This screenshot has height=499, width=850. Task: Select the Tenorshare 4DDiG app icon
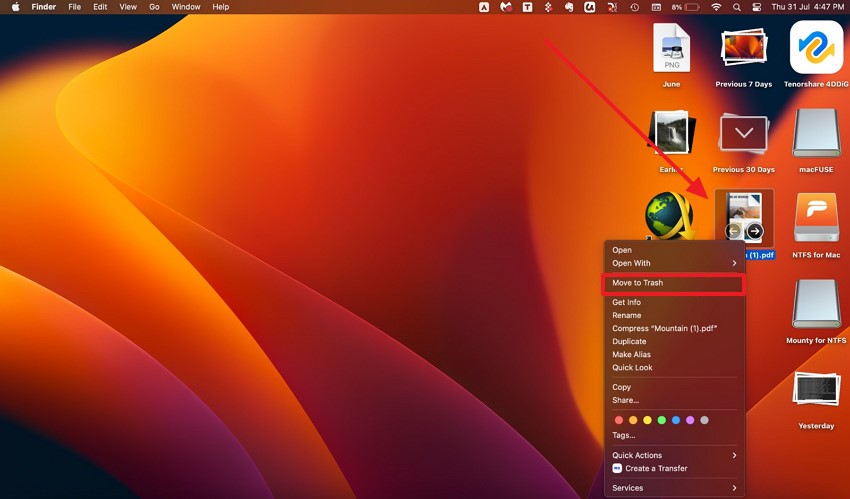click(x=816, y=47)
